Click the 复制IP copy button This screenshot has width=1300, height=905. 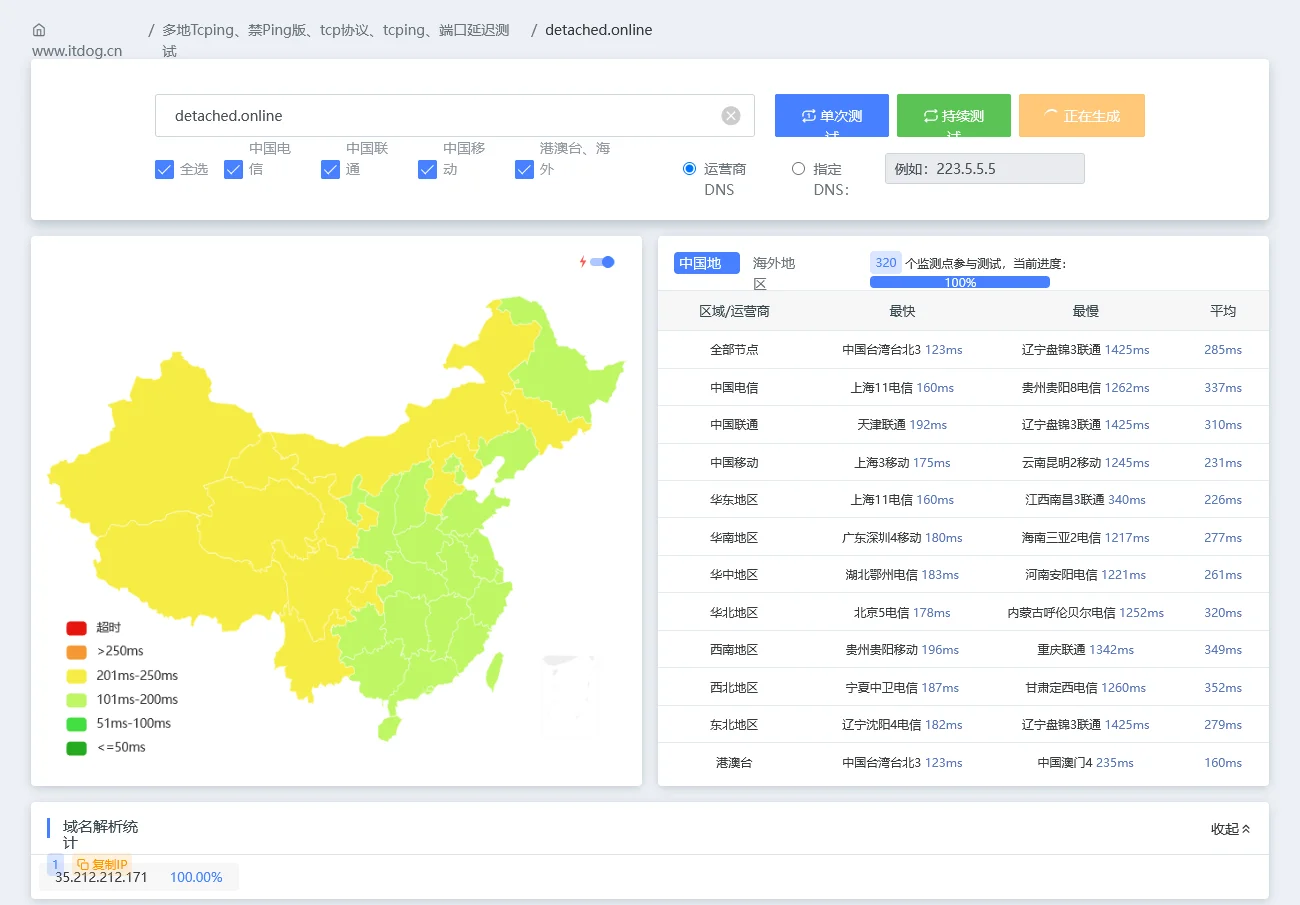click(102, 864)
